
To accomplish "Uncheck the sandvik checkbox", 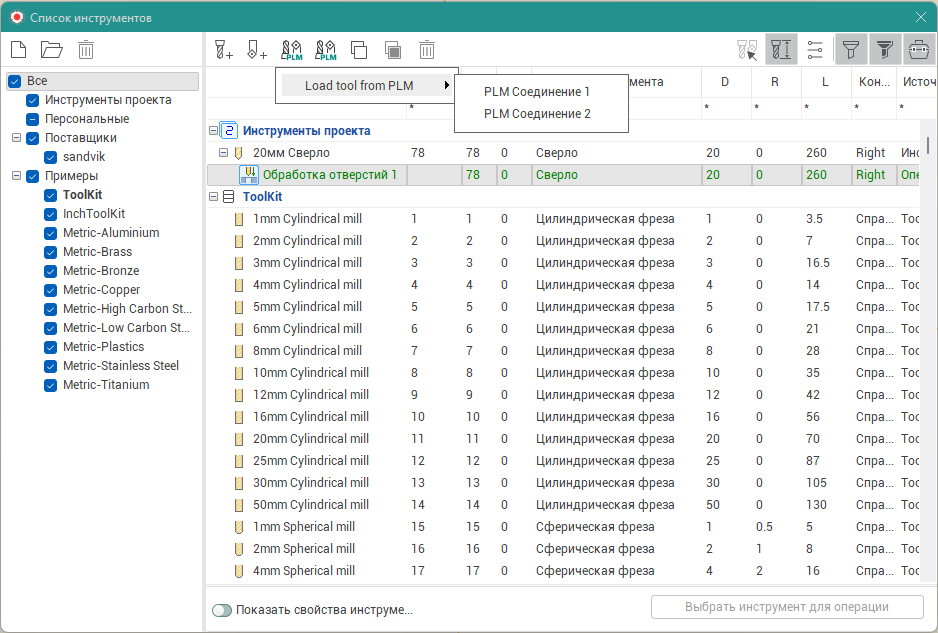I will pos(52,157).
